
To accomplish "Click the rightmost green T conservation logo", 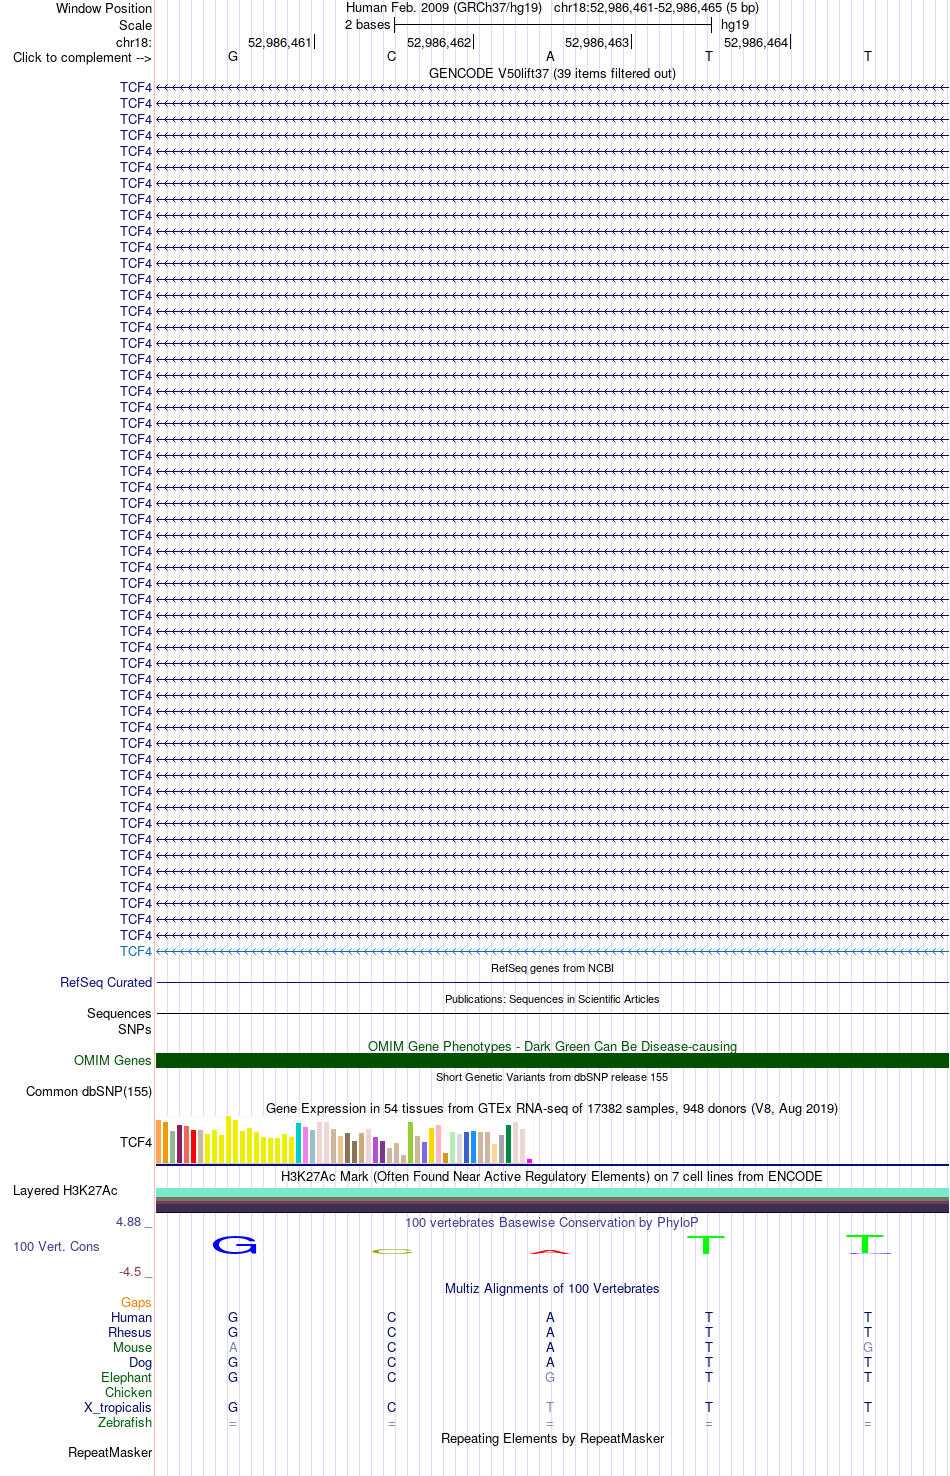I will coord(865,1245).
